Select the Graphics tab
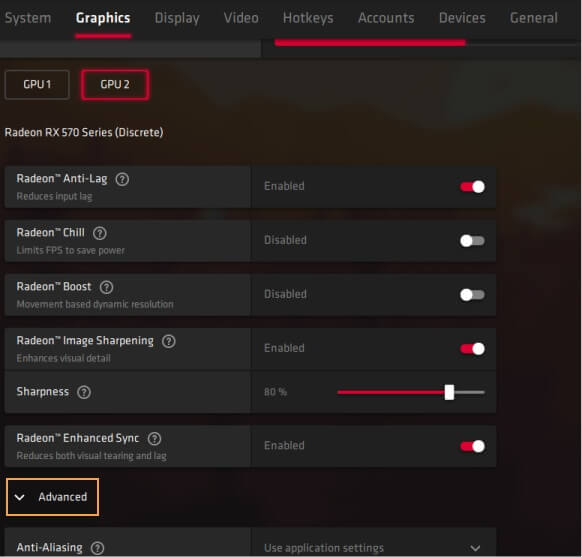 (103, 18)
